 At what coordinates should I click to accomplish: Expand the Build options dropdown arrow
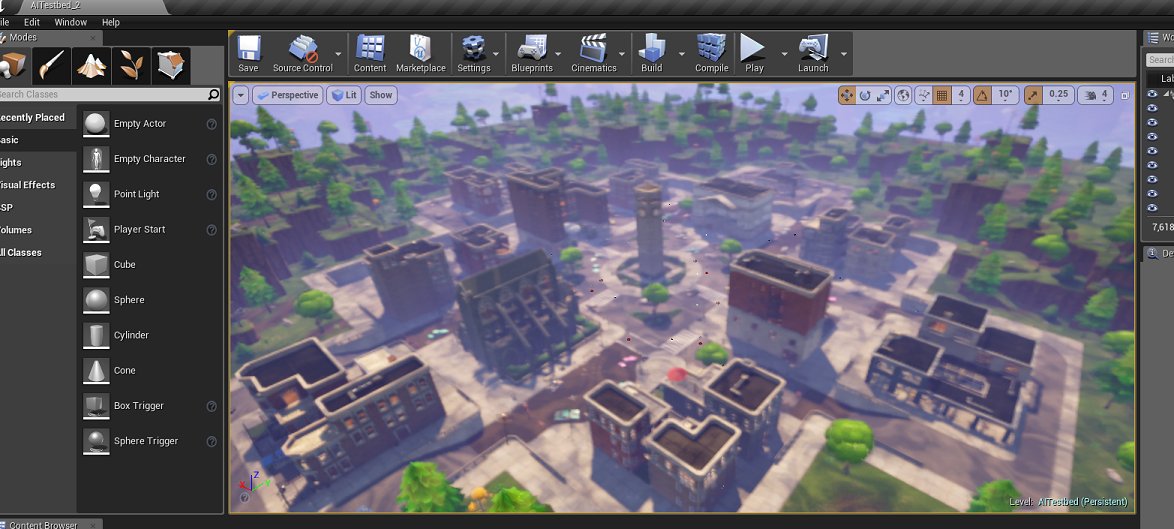(x=681, y=54)
